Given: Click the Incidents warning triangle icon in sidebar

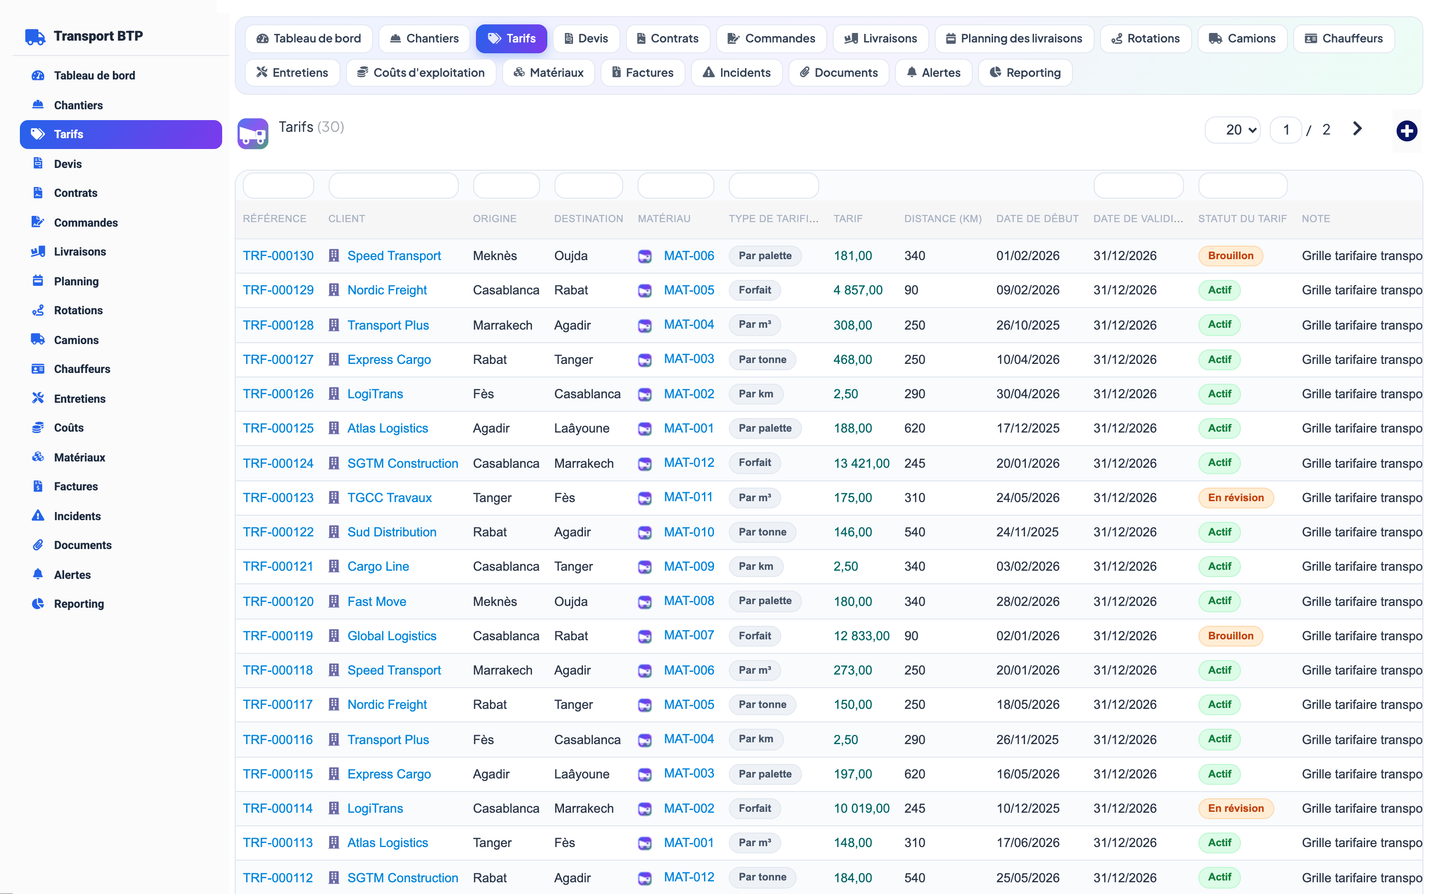Looking at the screenshot, I should (x=38, y=516).
